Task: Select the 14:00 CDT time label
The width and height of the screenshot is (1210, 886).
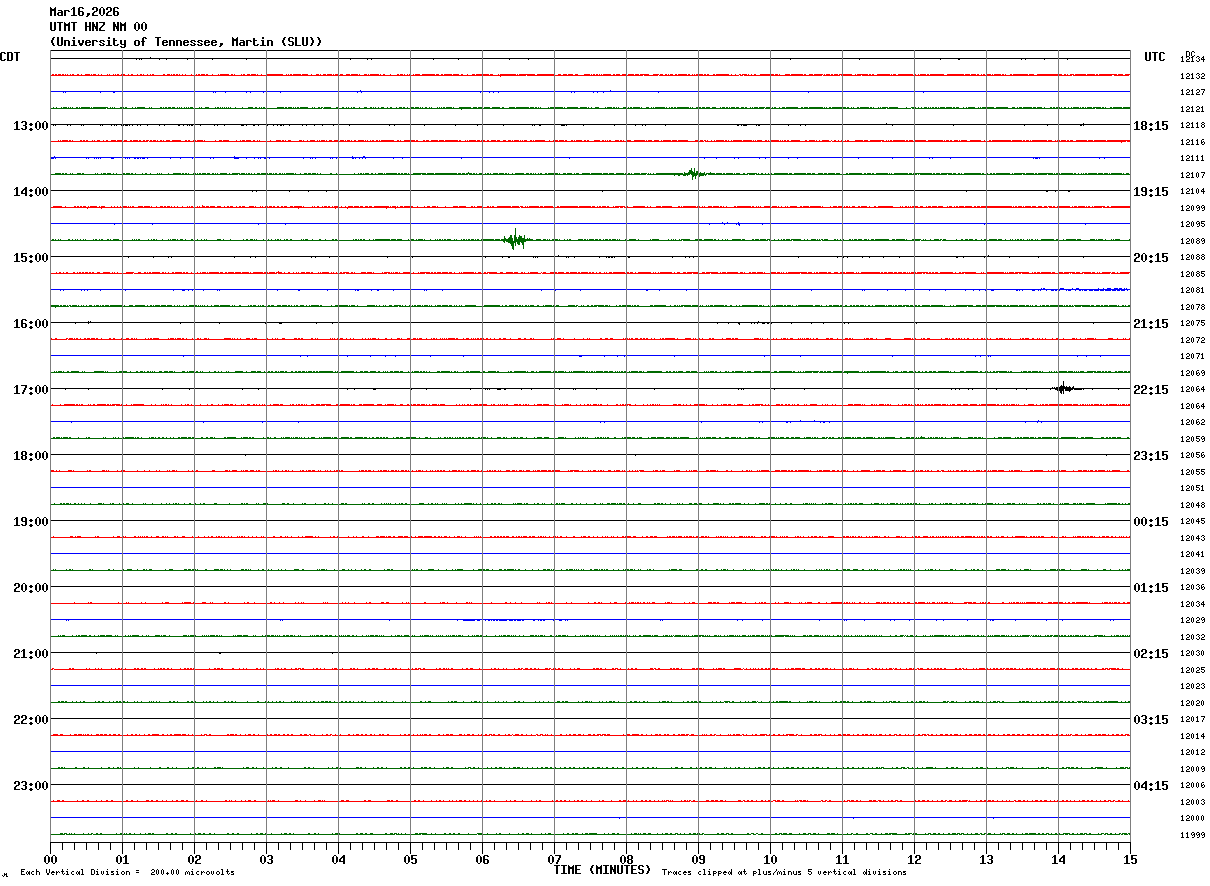Action: tap(30, 191)
